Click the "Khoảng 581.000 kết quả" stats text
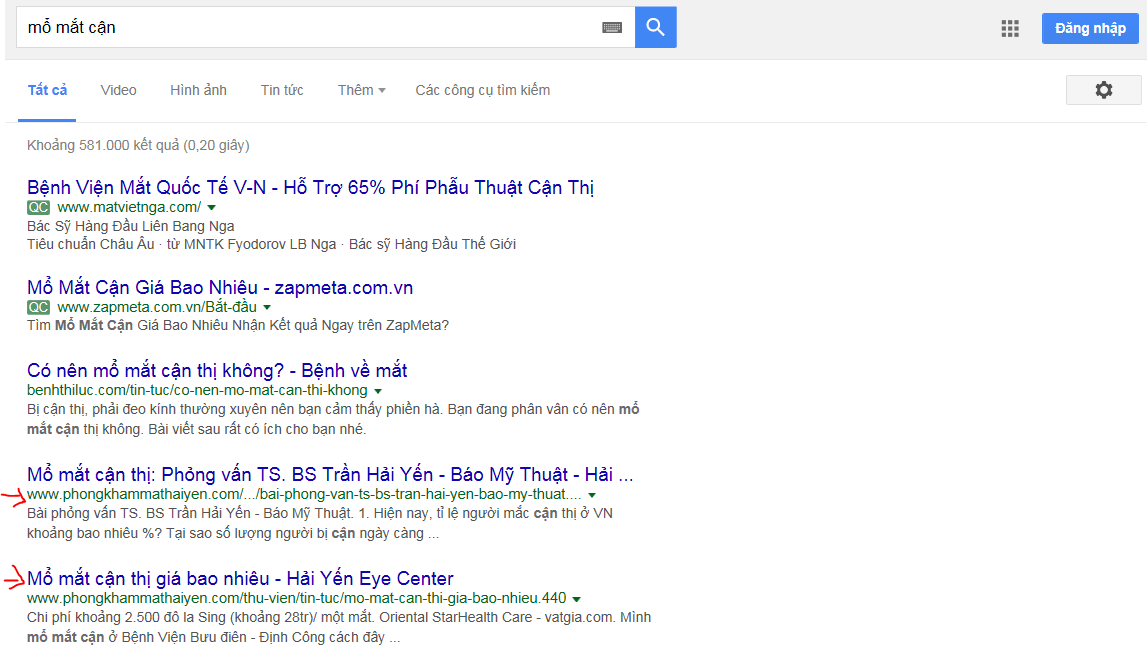Screen dimensions: 1147x651 138,145
